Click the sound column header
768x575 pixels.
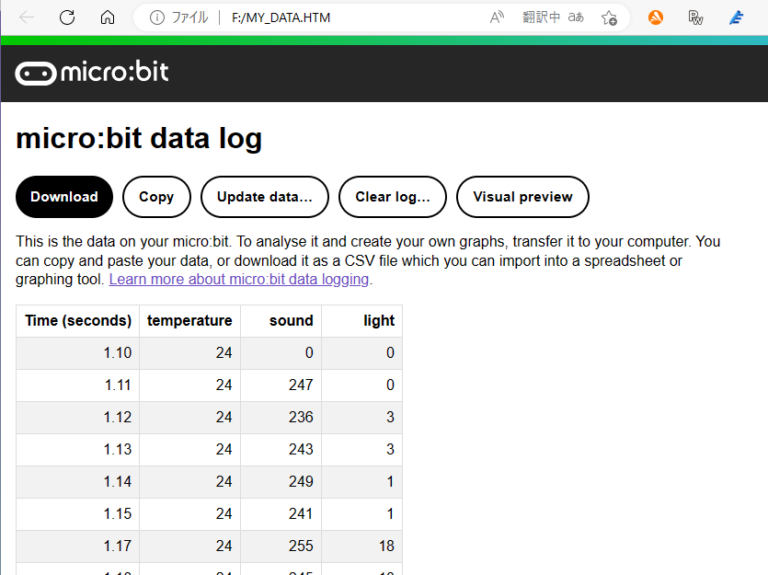point(291,321)
